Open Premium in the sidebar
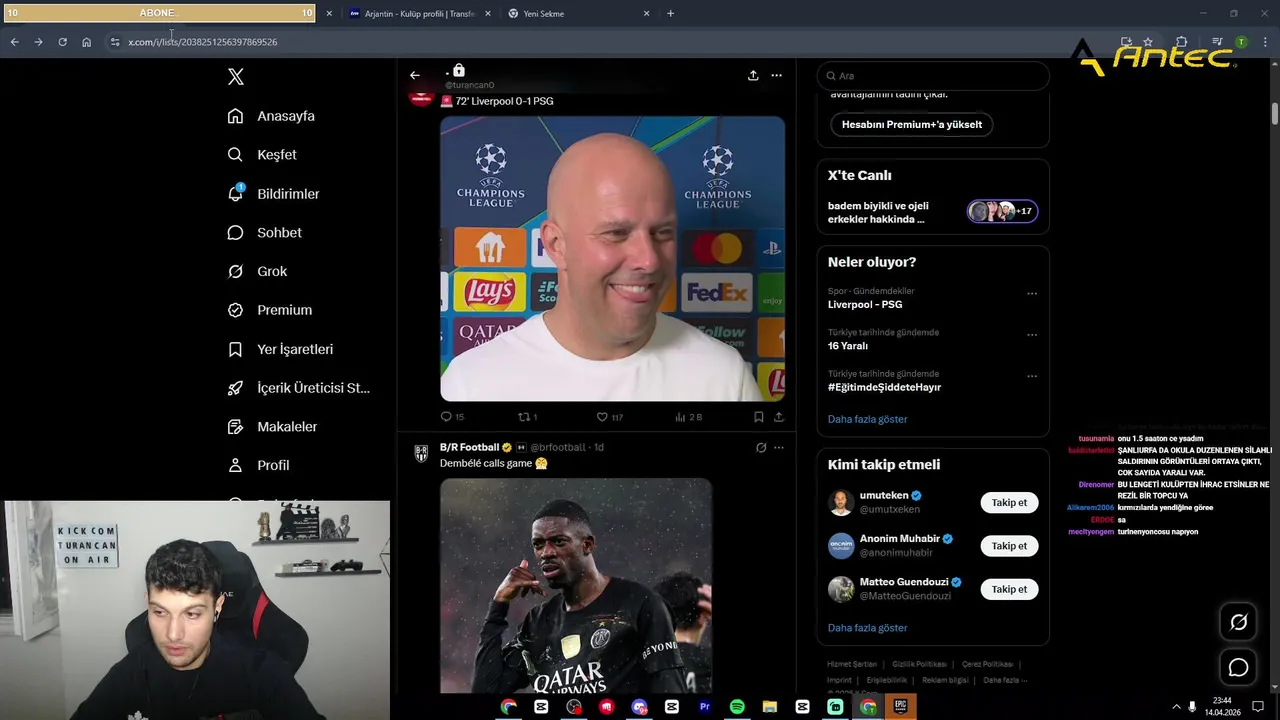 [x=269, y=310]
